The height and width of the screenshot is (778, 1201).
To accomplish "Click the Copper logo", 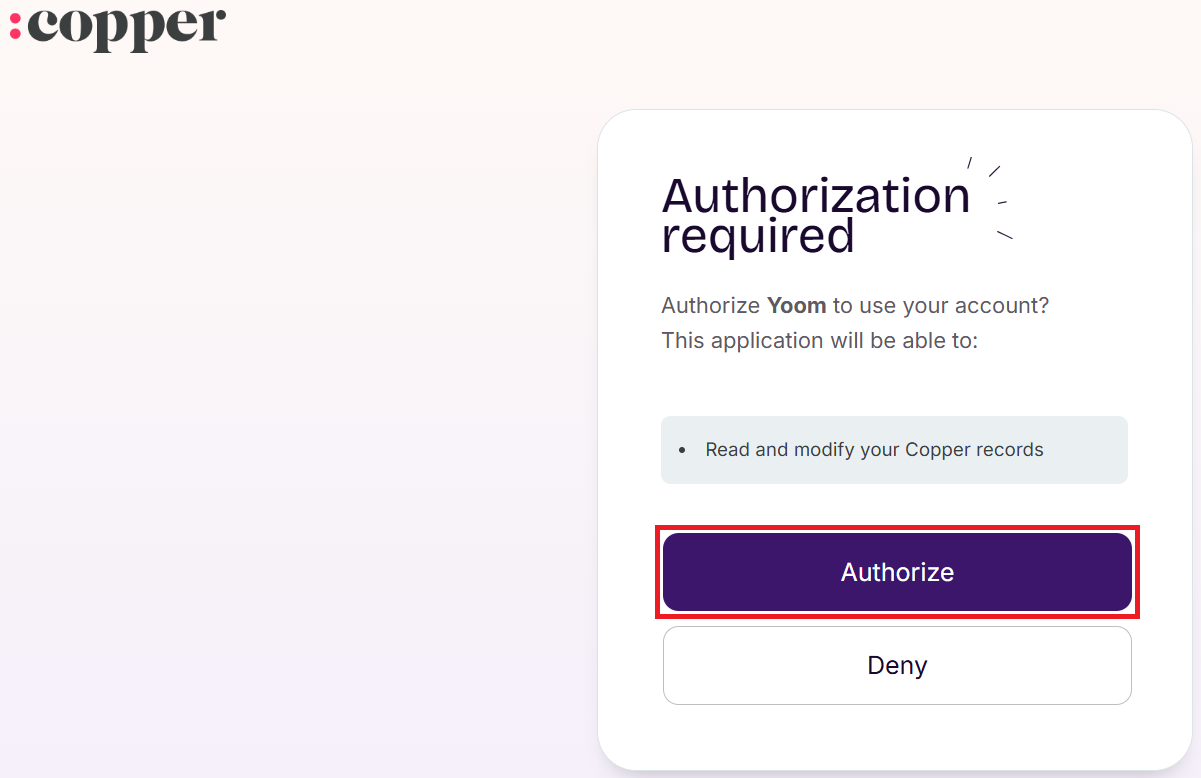I will [x=118, y=27].
